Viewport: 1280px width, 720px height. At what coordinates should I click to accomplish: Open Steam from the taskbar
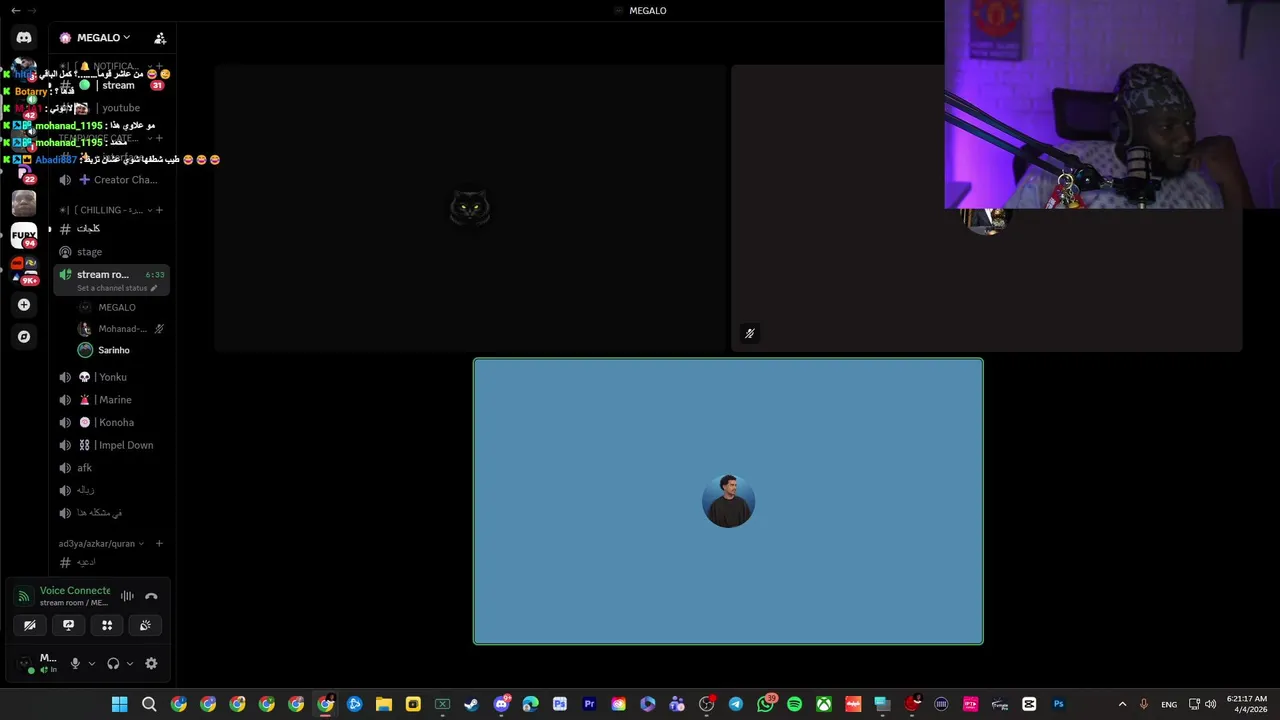[471, 704]
